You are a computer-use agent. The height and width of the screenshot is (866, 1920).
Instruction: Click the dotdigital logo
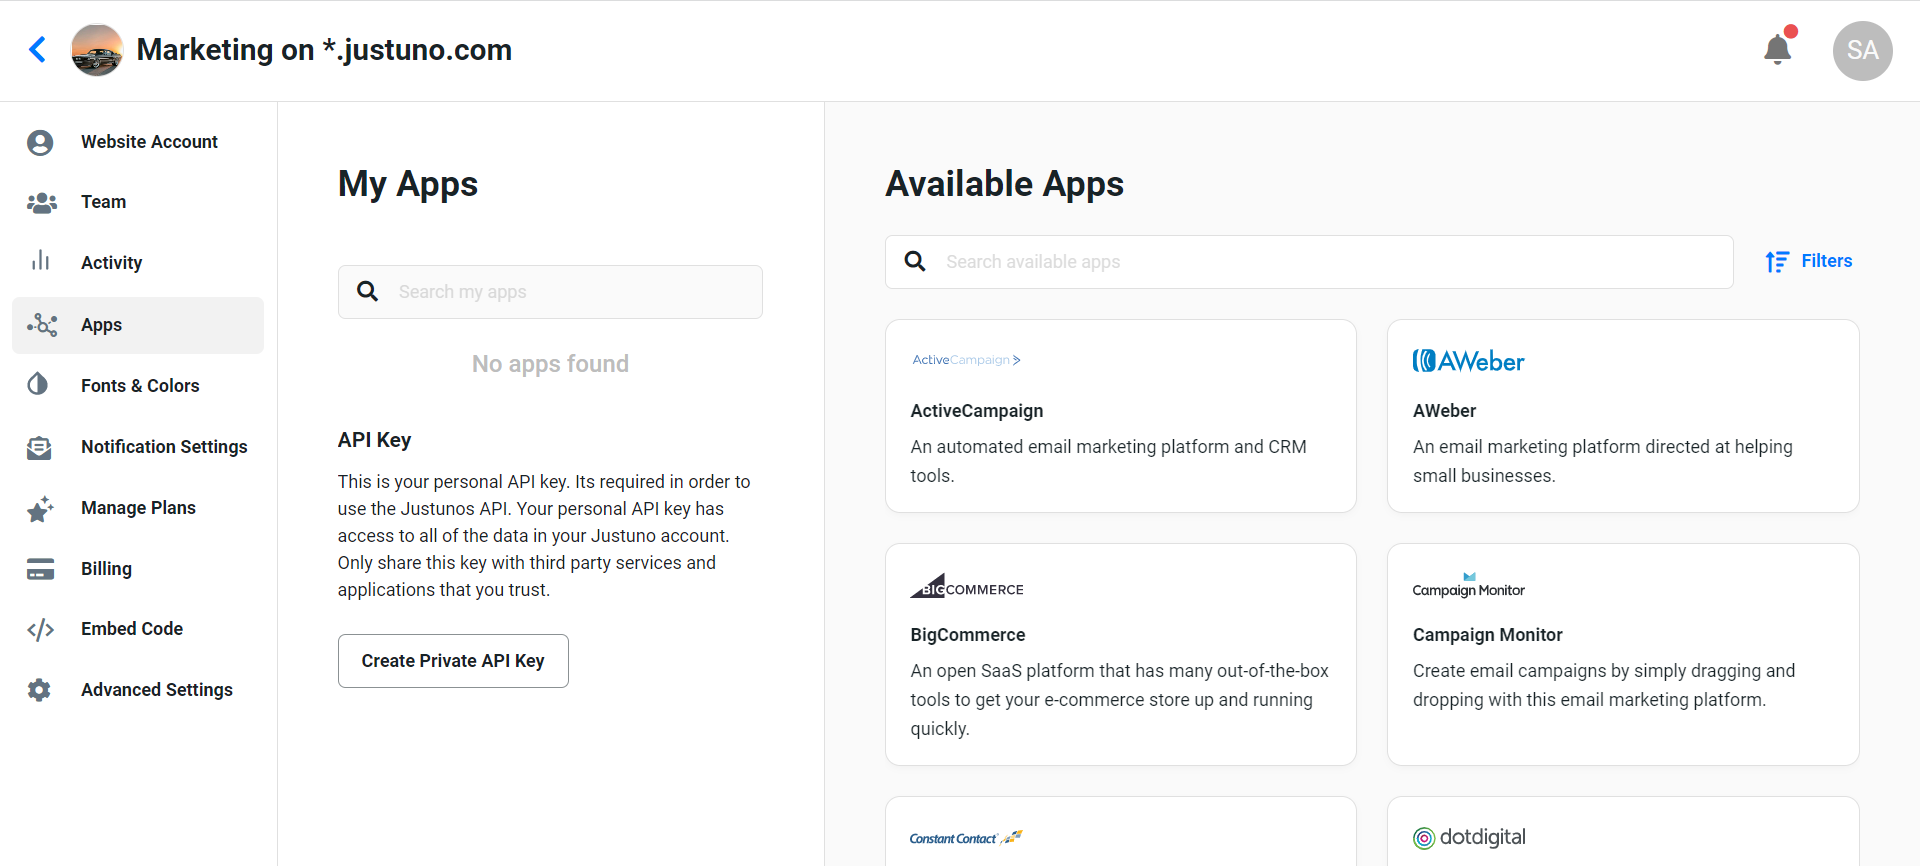1469,838
